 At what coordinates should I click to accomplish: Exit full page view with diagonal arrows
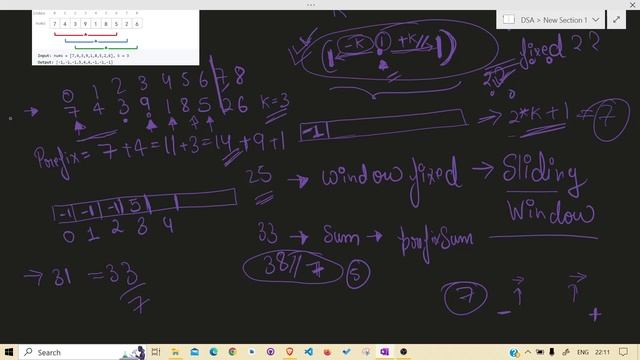(616, 19)
